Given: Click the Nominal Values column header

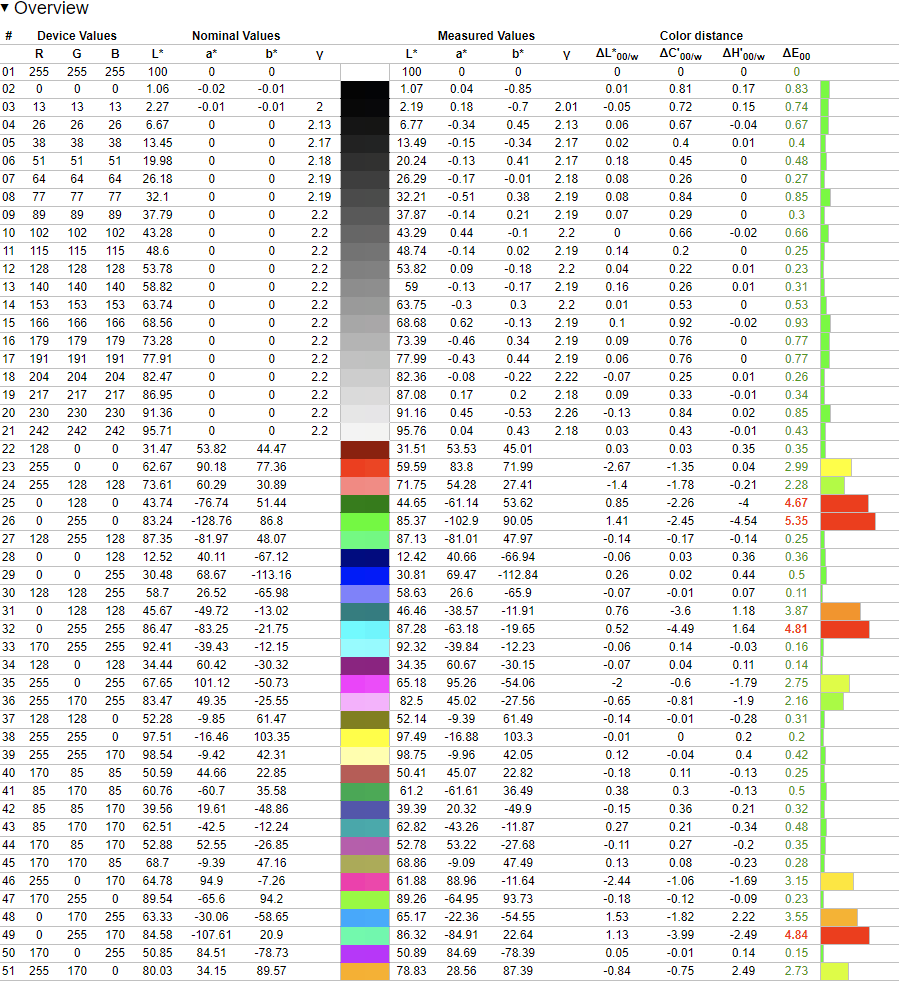Looking at the screenshot, I should (236, 36).
